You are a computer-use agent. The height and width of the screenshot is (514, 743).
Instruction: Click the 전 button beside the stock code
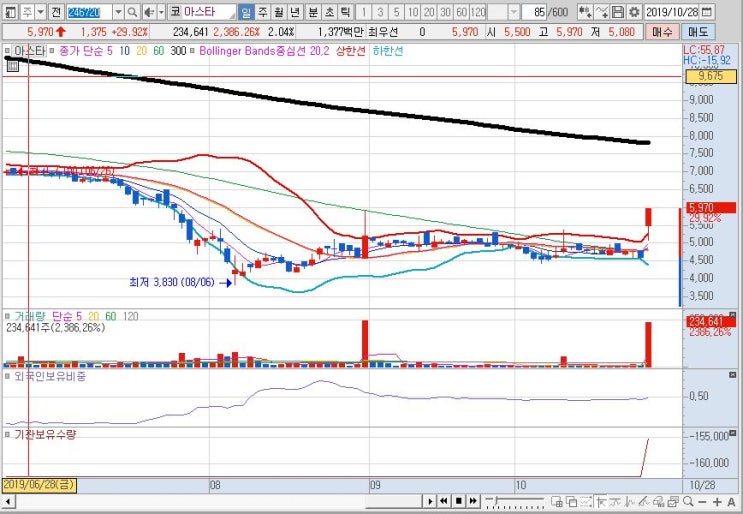[x=56, y=12]
